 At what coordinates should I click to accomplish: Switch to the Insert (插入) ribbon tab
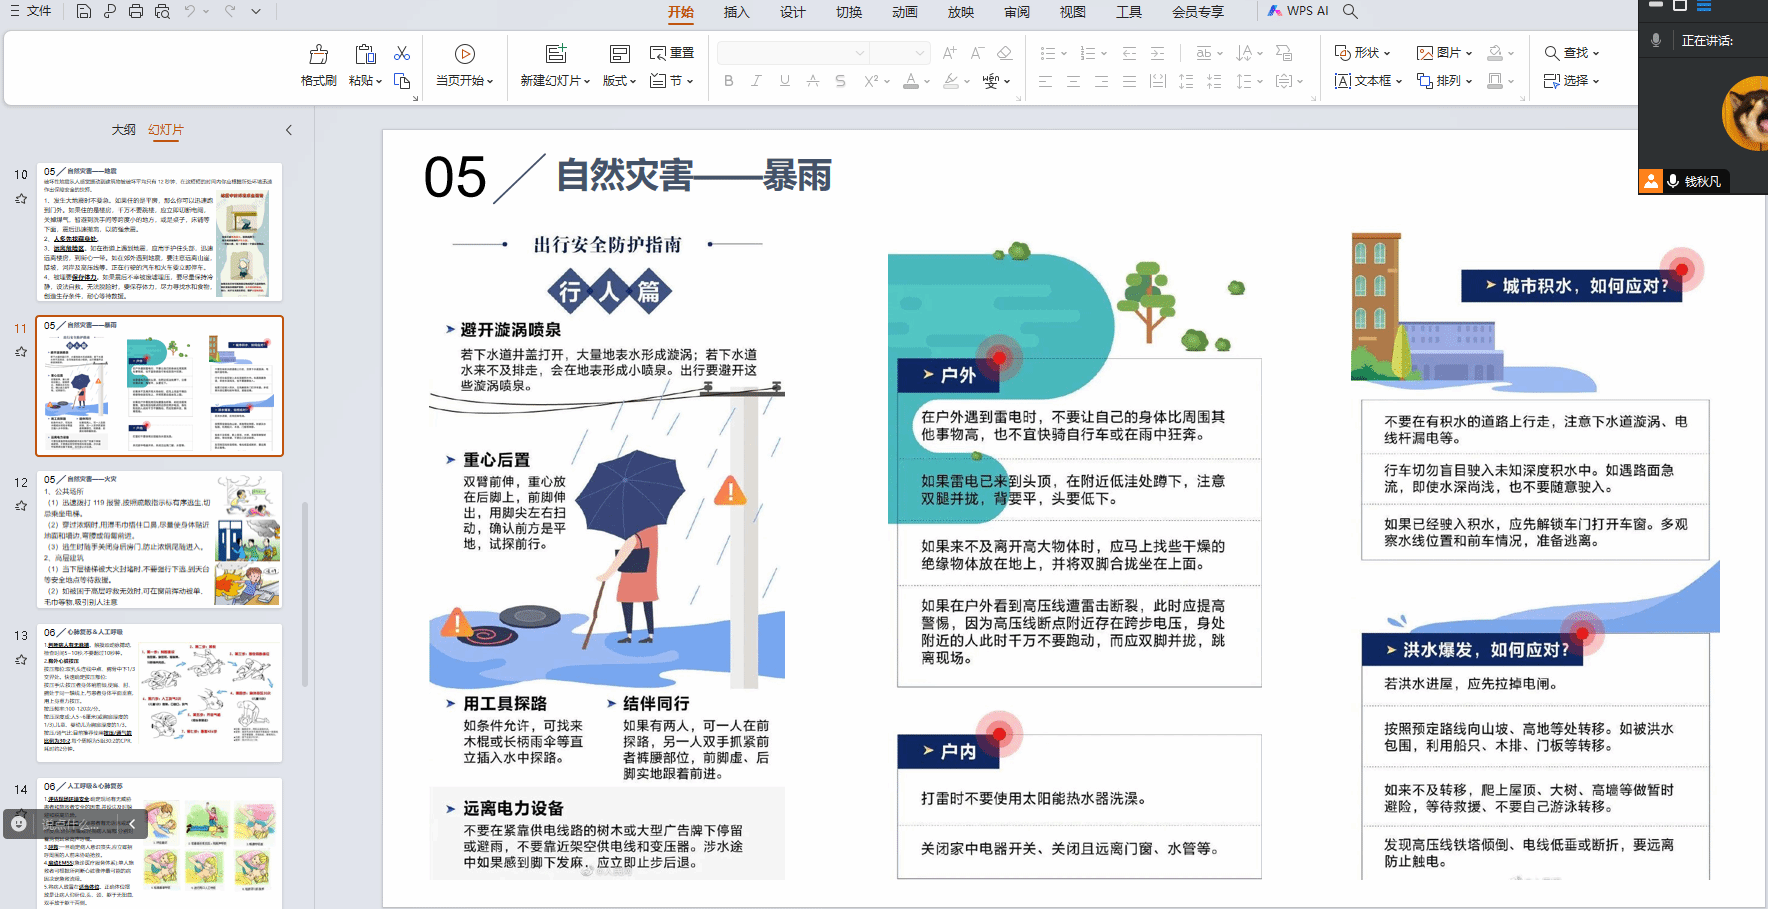pyautogui.click(x=736, y=12)
